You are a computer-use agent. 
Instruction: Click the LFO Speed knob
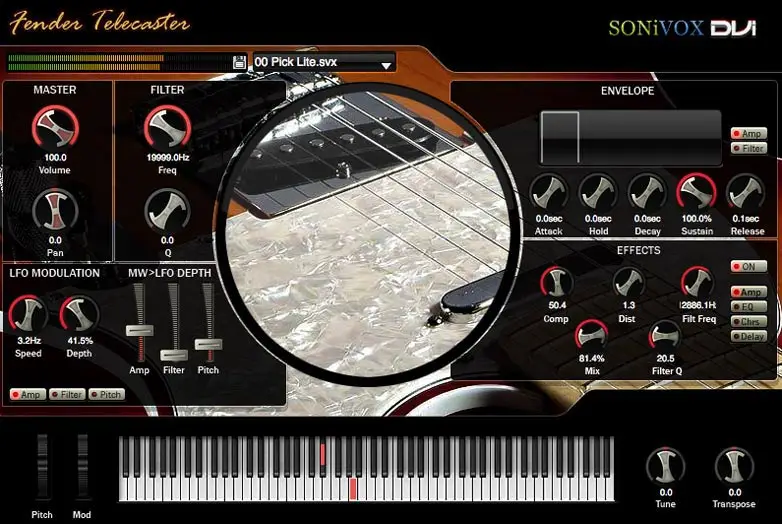(x=28, y=315)
